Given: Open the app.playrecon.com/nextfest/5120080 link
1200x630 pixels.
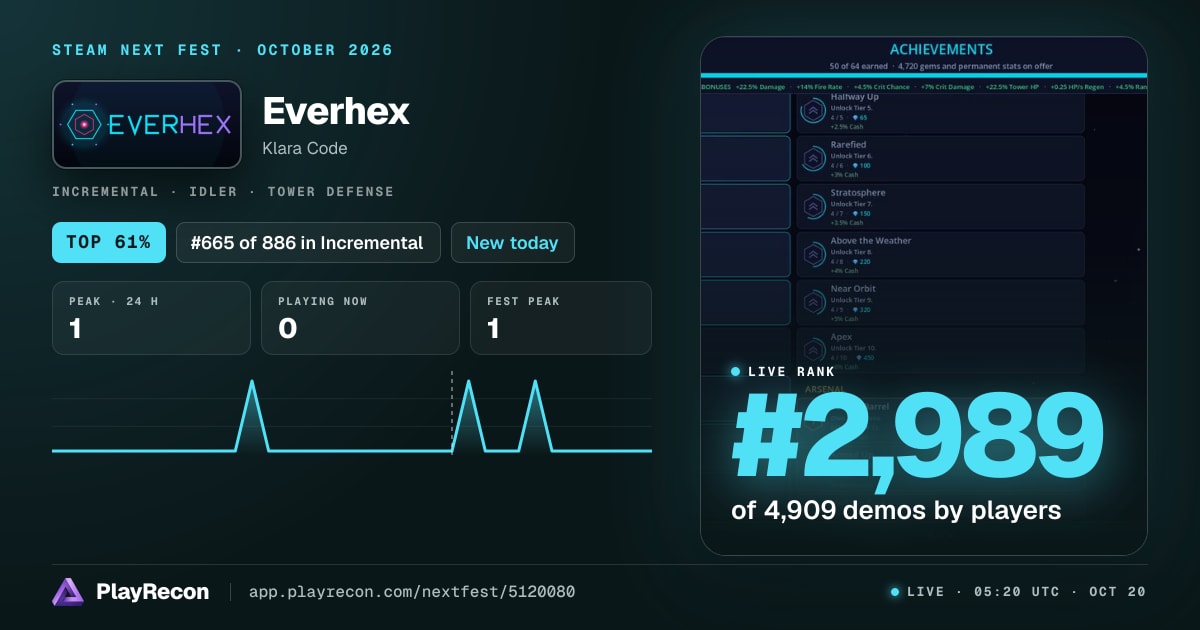Looking at the screenshot, I should point(411,592).
